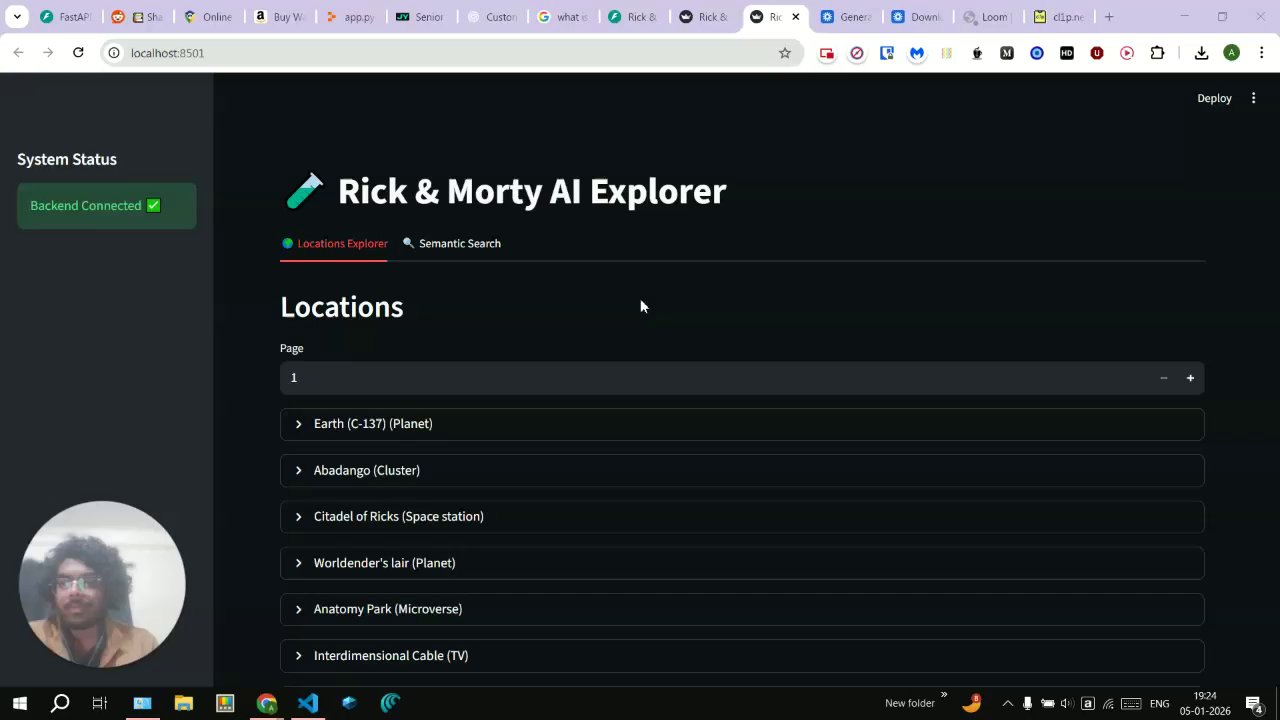Click the dark red U extension icon
This screenshot has width=1280, height=720.
click(x=1097, y=53)
